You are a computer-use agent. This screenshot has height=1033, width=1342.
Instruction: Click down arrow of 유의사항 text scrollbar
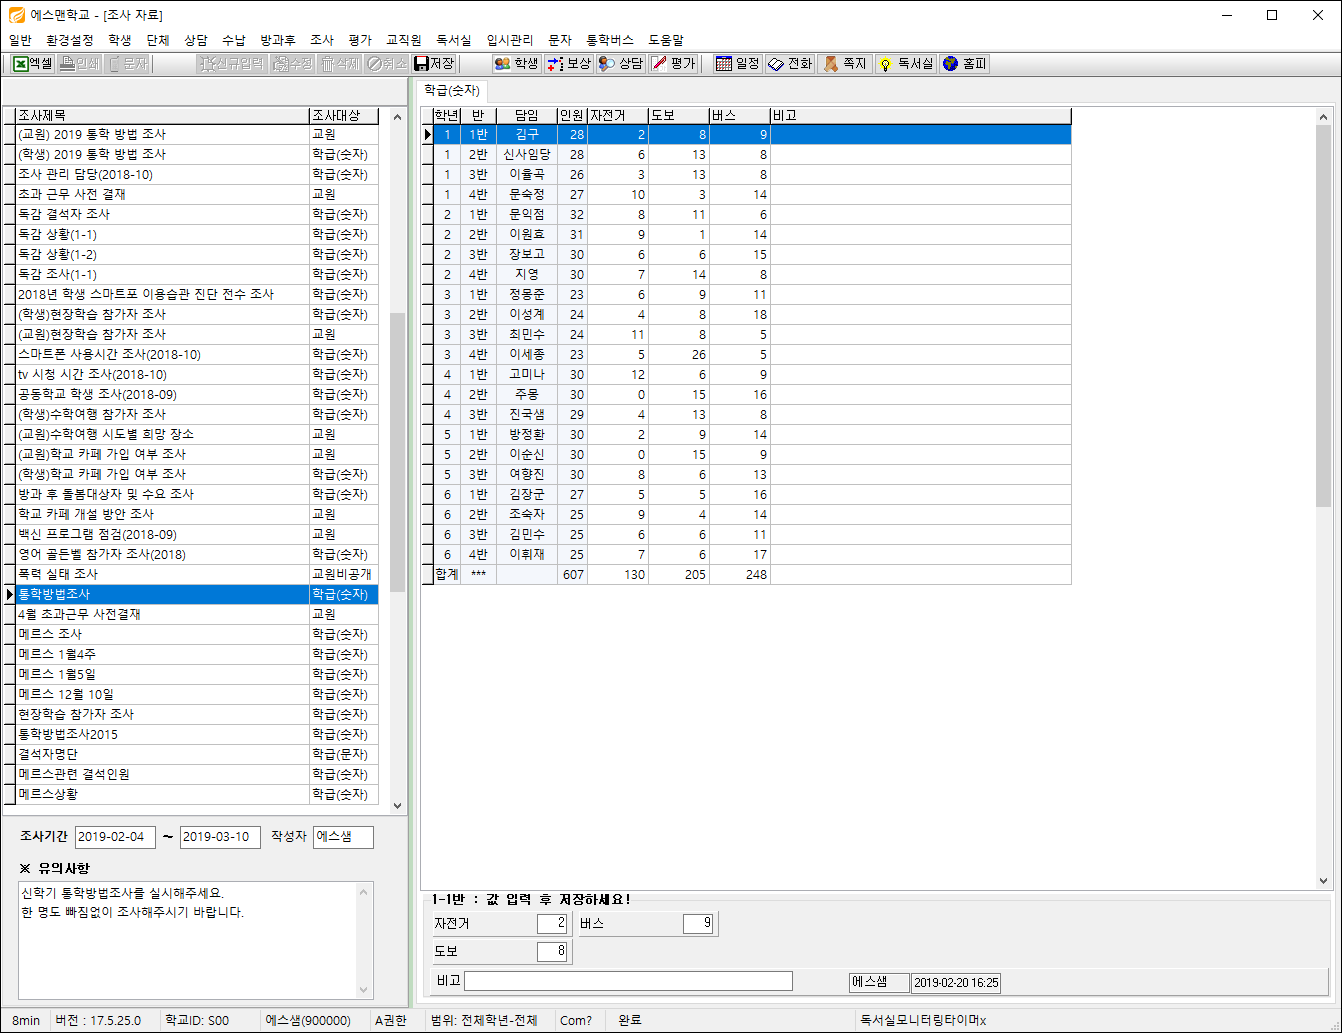pos(364,990)
